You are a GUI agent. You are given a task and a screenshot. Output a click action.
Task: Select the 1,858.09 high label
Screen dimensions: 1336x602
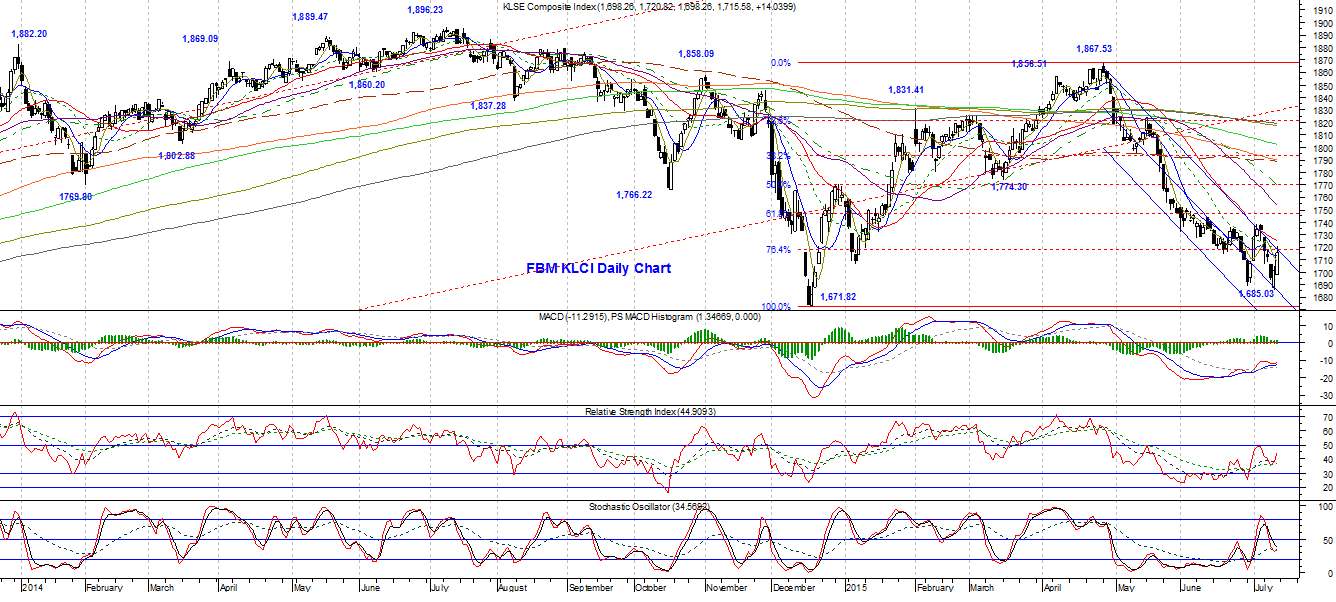pos(696,54)
